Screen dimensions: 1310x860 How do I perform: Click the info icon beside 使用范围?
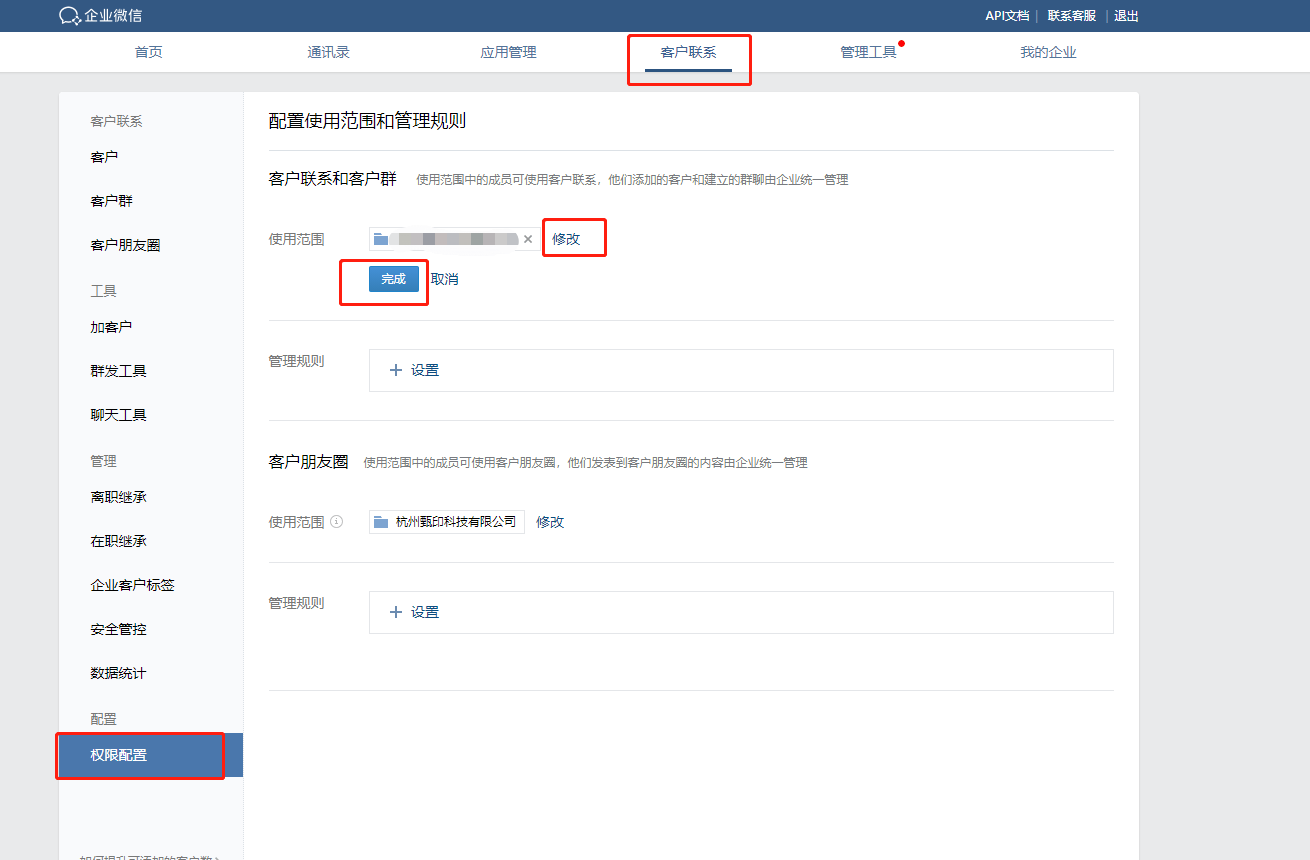click(x=337, y=521)
